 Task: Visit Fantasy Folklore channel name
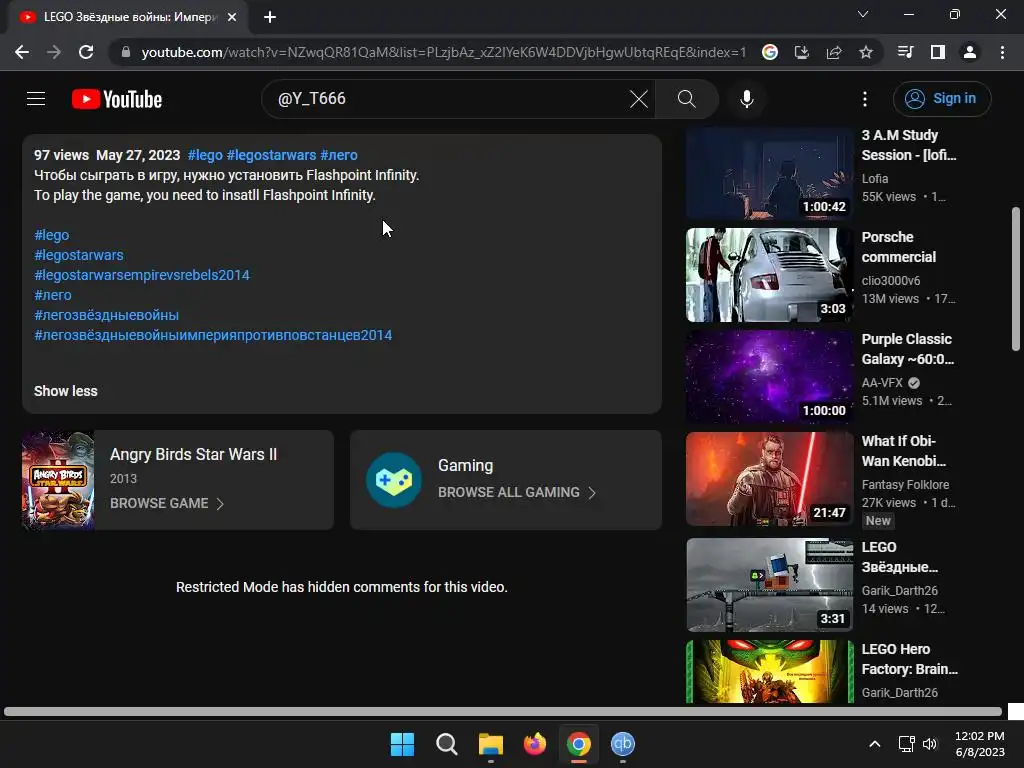pos(905,485)
